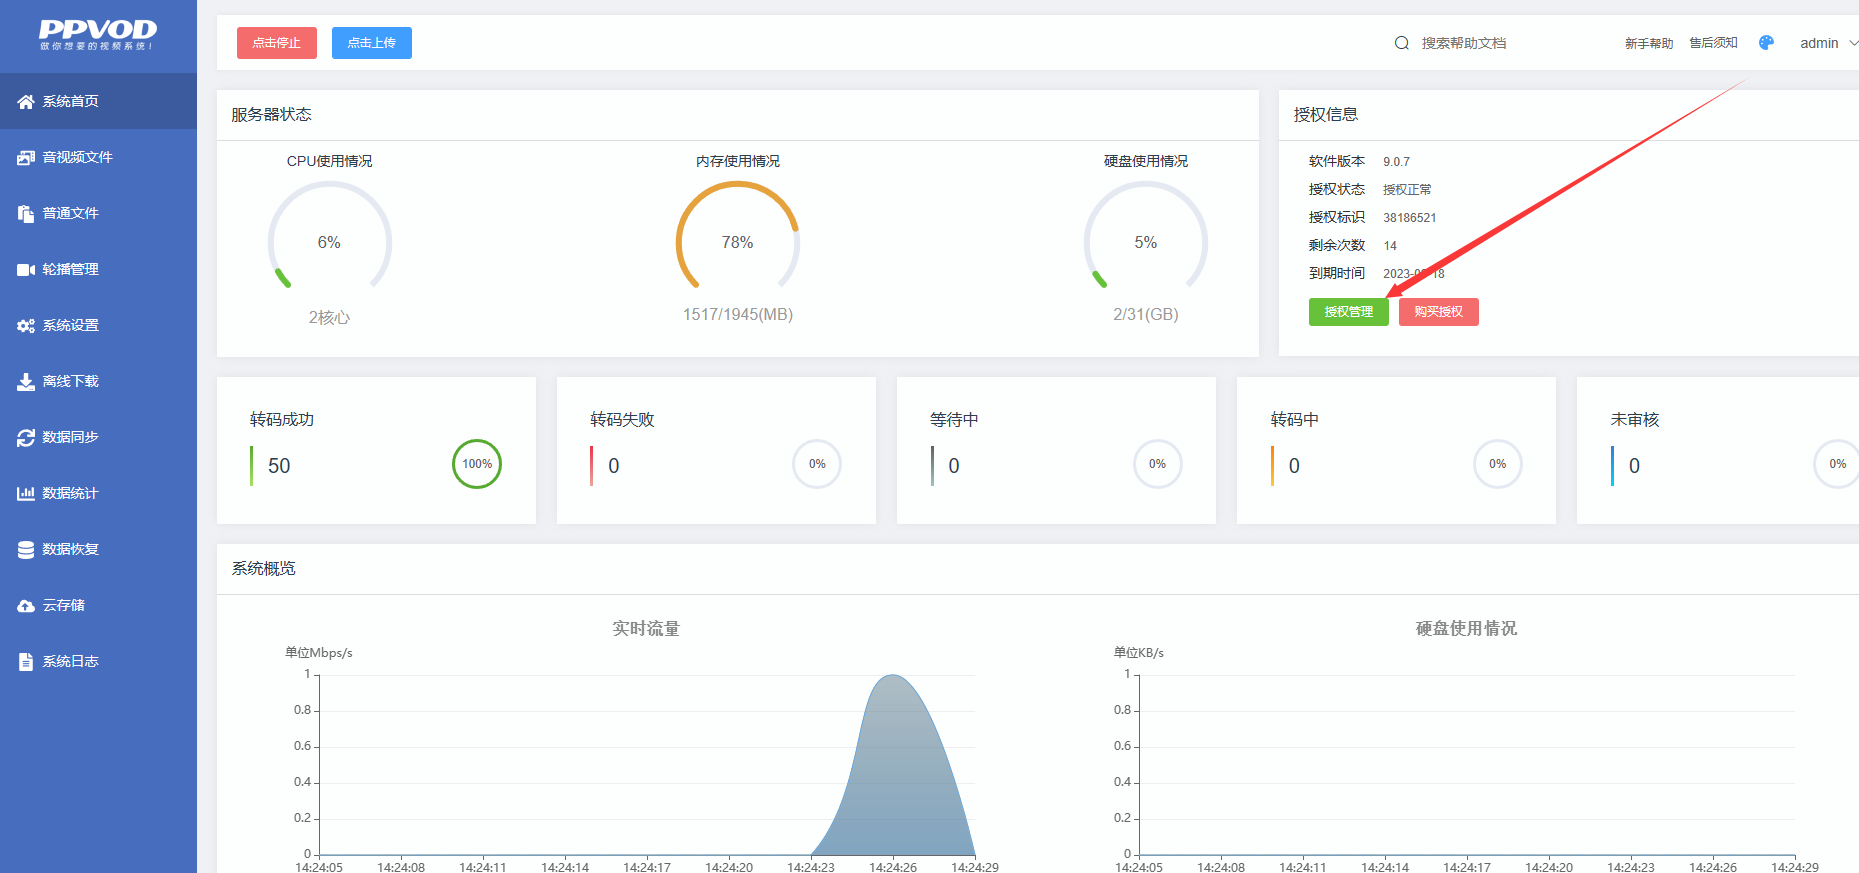Select the 数据同步 sync icon
Image resolution: width=1859 pixels, height=873 pixels.
point(26,438)
